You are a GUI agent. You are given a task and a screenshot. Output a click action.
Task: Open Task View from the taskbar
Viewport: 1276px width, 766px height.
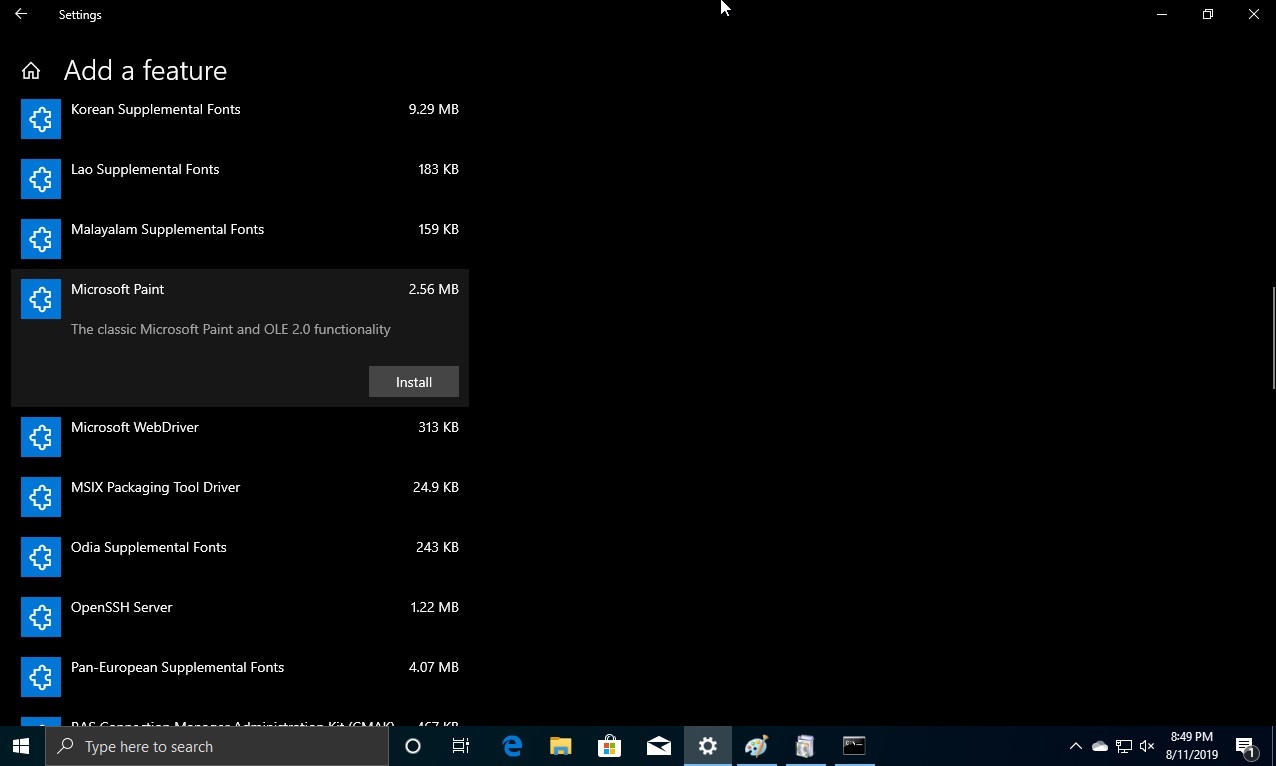[x=461, y=746]
